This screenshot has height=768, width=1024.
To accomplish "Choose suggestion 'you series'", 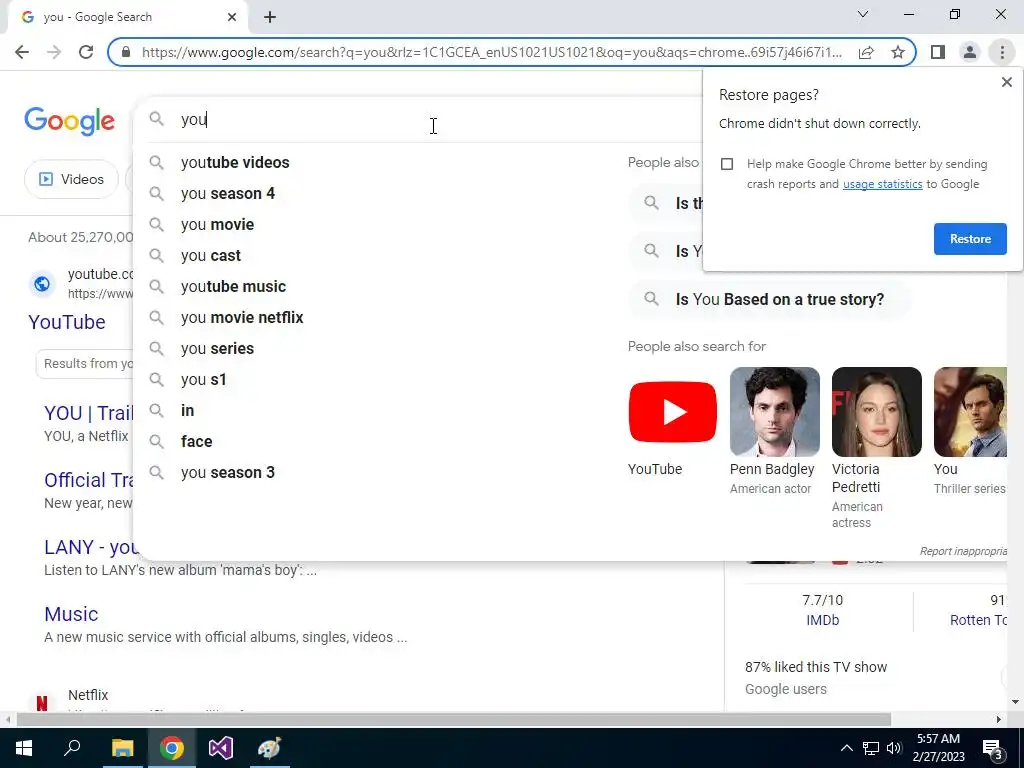I will pyautogui.click(x=217, y=349).
